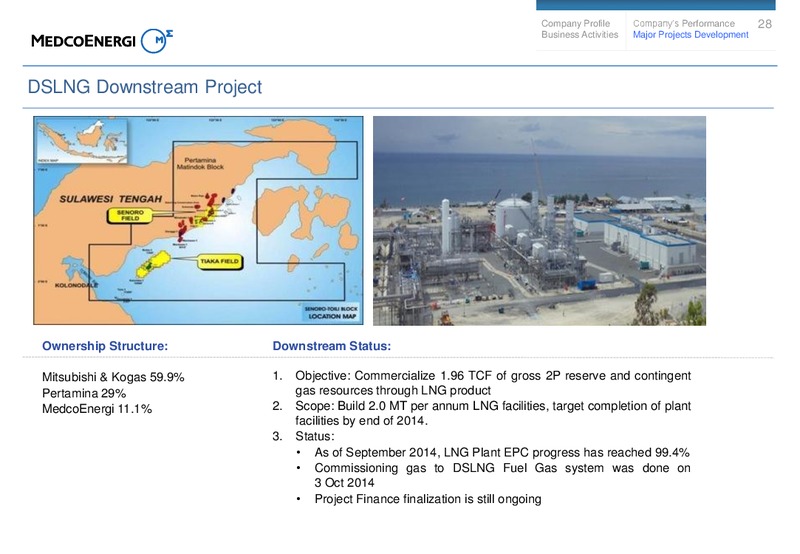The width and height of the screenshot is (800, 554).
Task: Click the bullet about Project Finance finalization
Action: (419, 499)
